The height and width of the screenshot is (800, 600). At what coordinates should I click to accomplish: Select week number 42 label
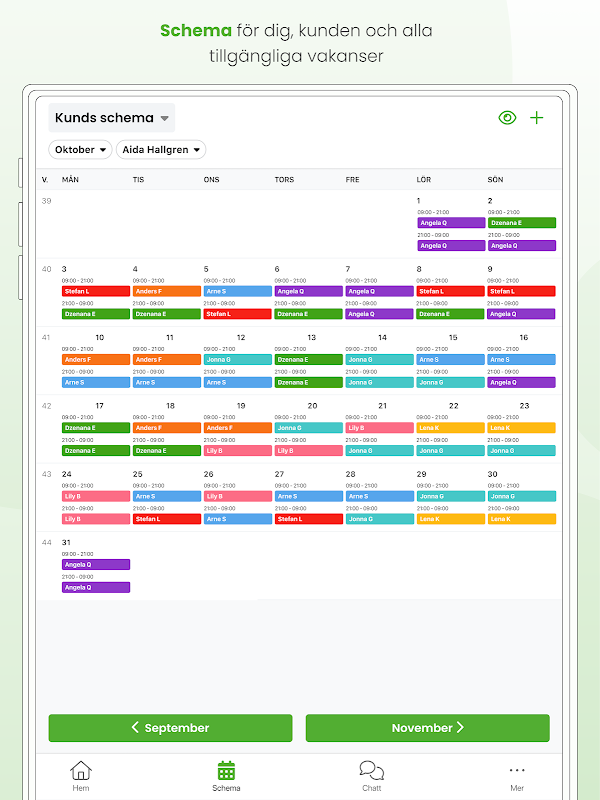tap(46, 406)
